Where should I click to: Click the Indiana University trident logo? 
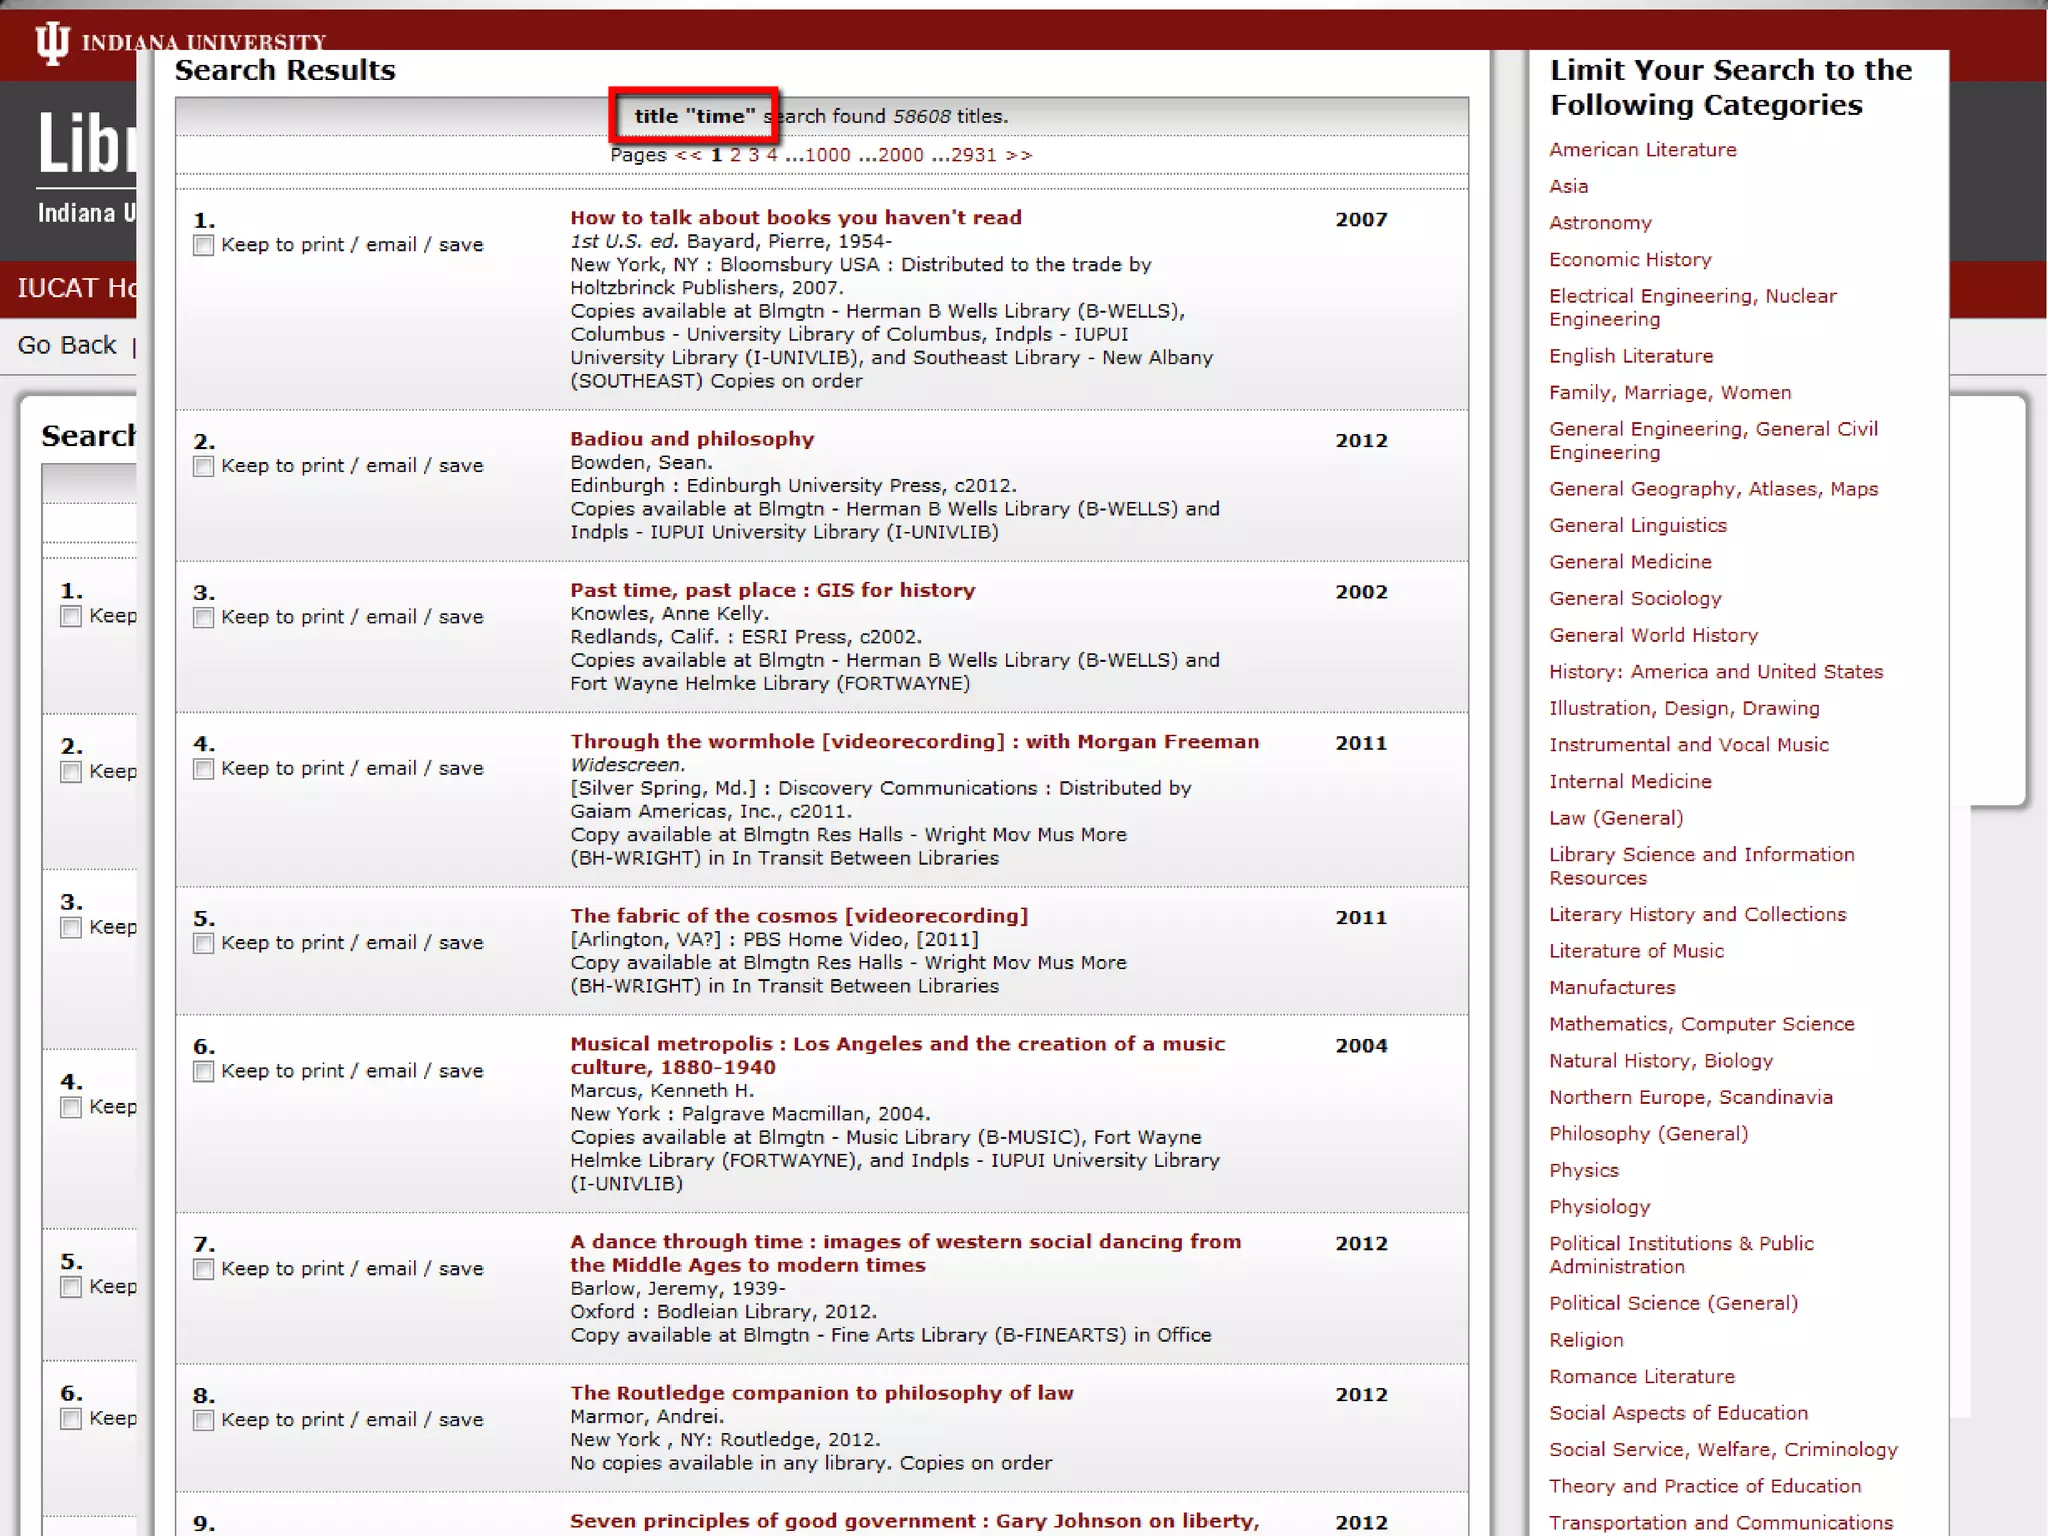[52, 44]
